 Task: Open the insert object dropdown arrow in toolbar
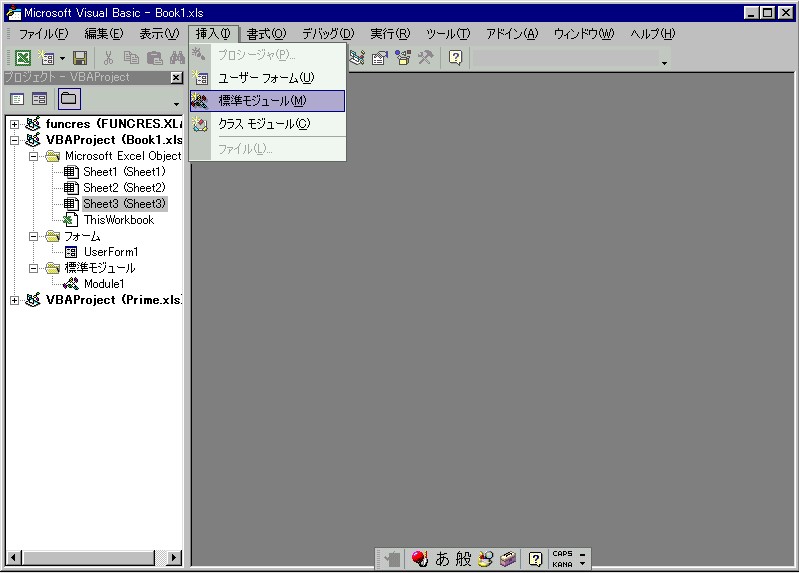[x=62, y=58]
